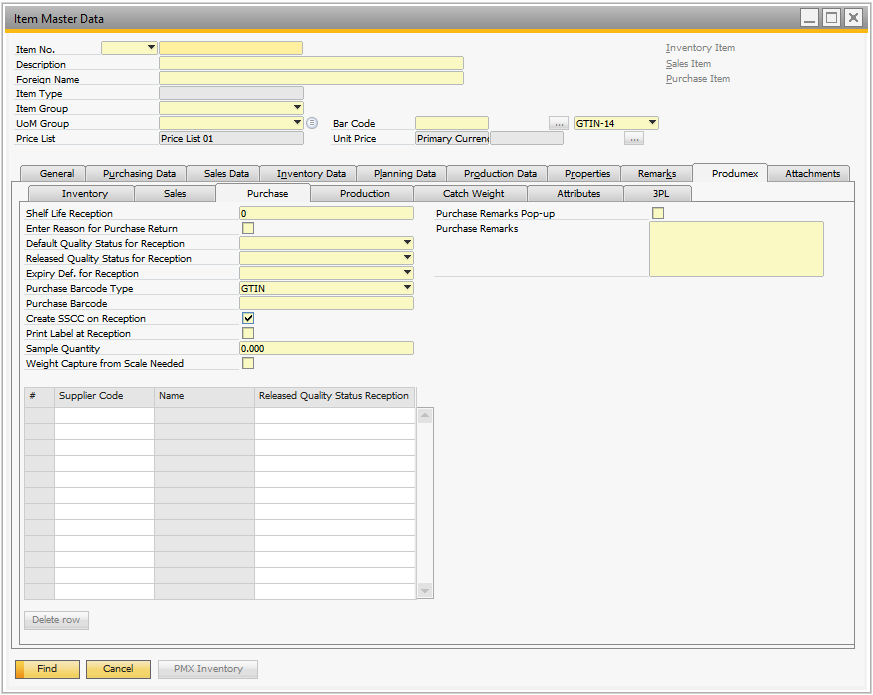Click the supplier table scroll up arrow
The height and width of the screenshot is (695, 873).
[425, 415]
